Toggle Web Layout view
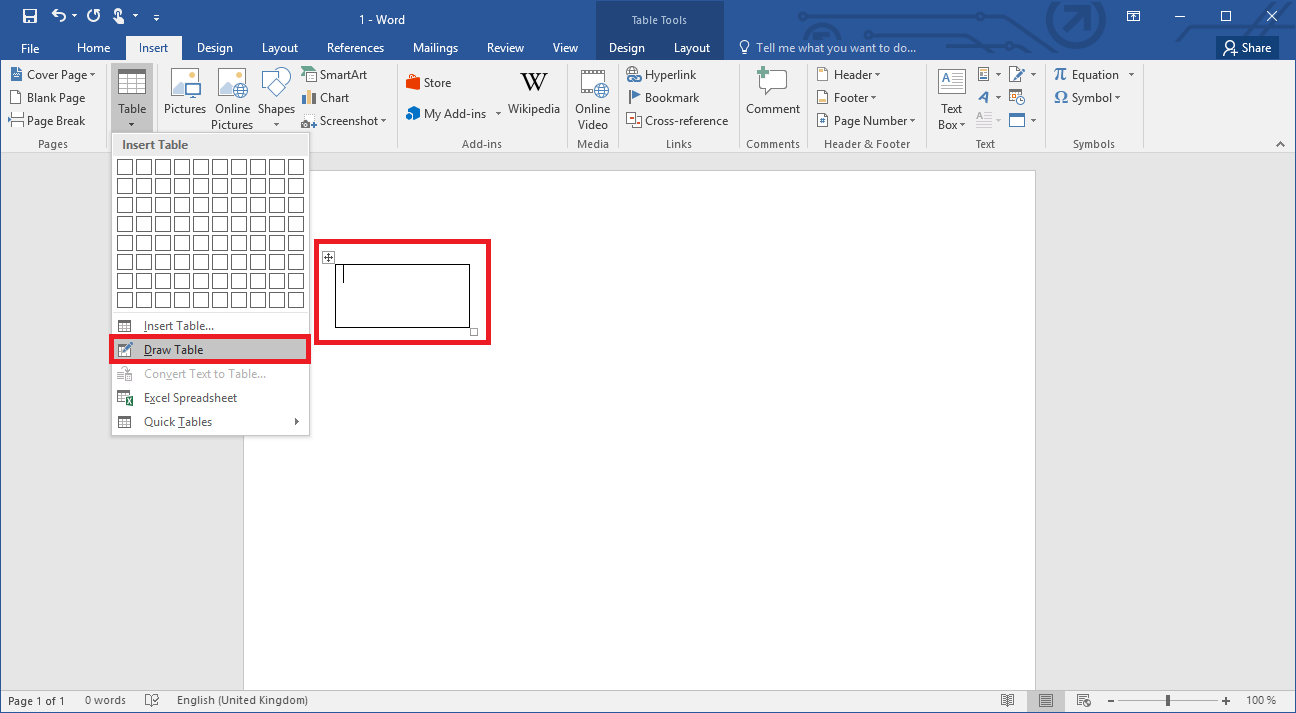Image resolution: width=1296 pixels, height=713 pixels. (x=1083, y=700)
